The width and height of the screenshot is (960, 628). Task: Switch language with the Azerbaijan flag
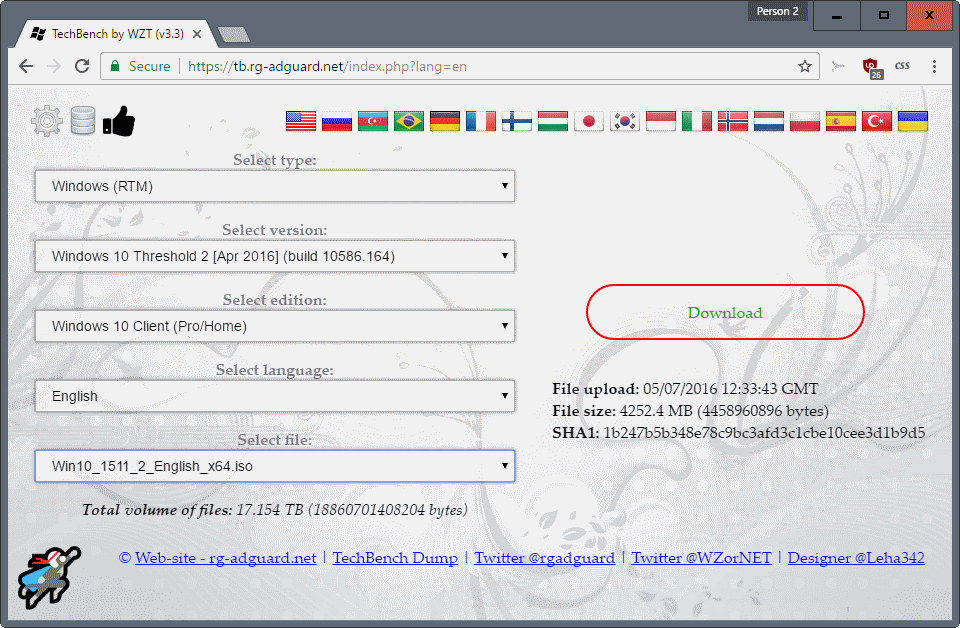click(x=373, y=121)
